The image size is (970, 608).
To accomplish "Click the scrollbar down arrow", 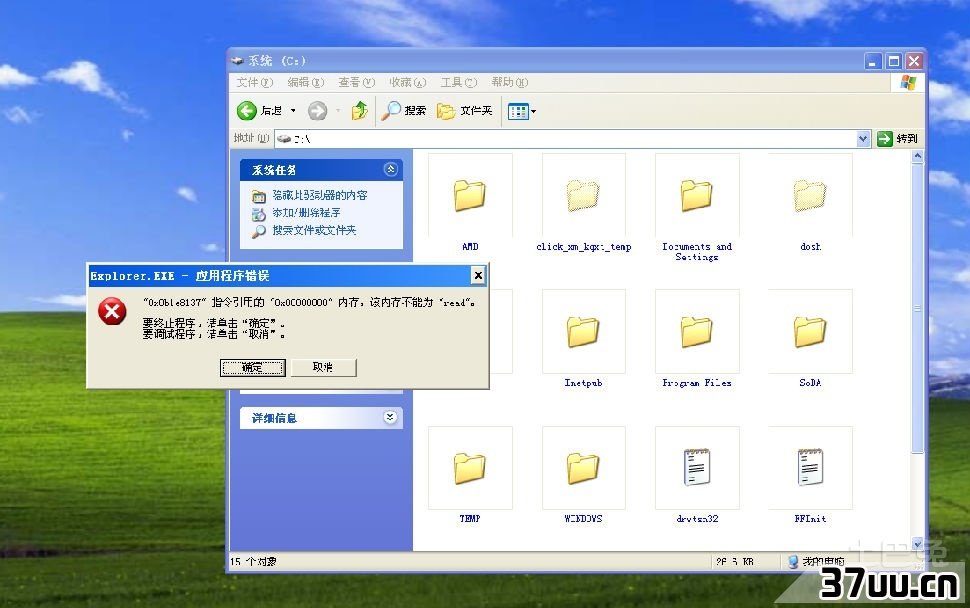I will click(917, 544).
